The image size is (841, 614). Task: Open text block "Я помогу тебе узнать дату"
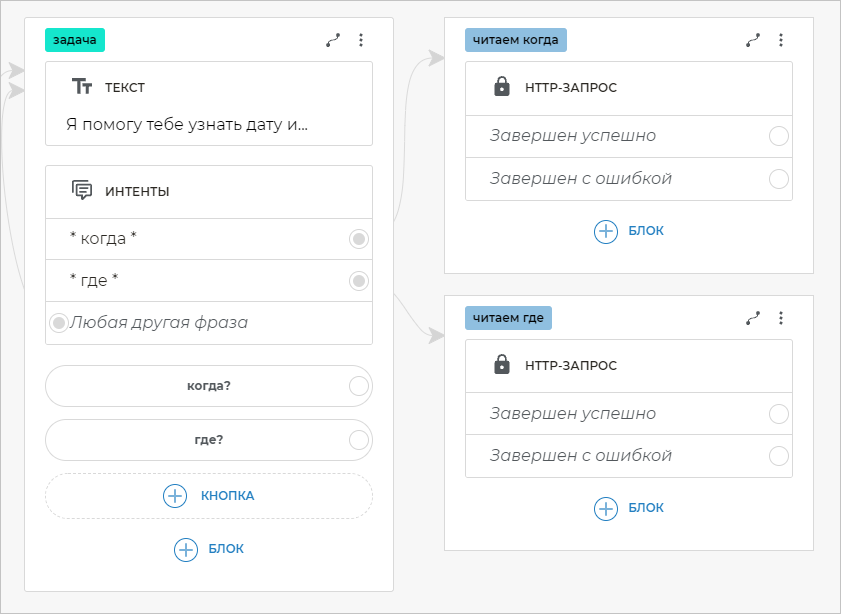(187, 125)
